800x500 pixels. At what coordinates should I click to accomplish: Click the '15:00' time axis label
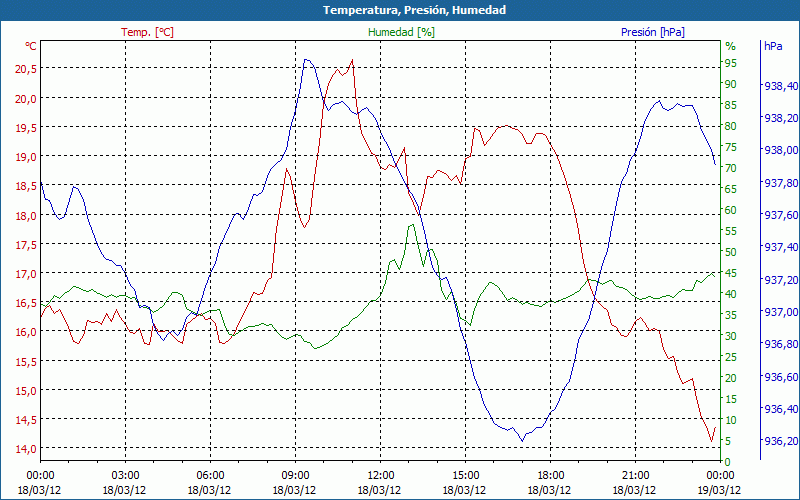point(465,476)
